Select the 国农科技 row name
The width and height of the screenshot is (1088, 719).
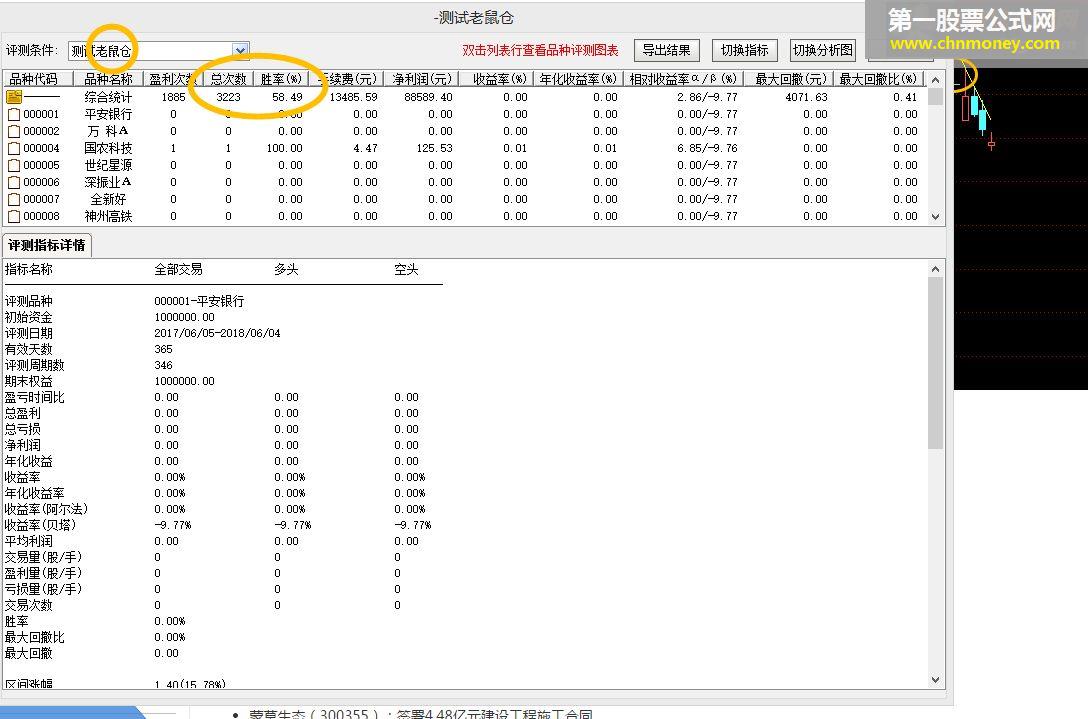click(108, 149)
